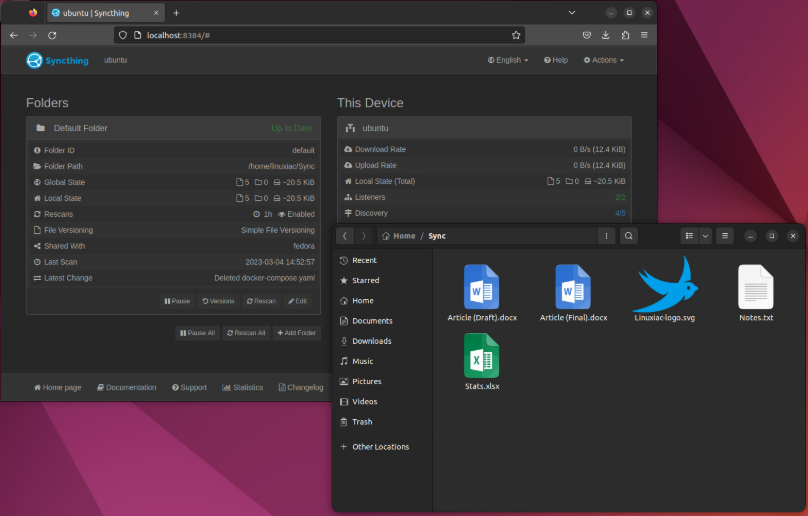This screenshot has height=516, width=808.
Task: Click Sync in Files path bar
Action: click(x=437, y=236)
